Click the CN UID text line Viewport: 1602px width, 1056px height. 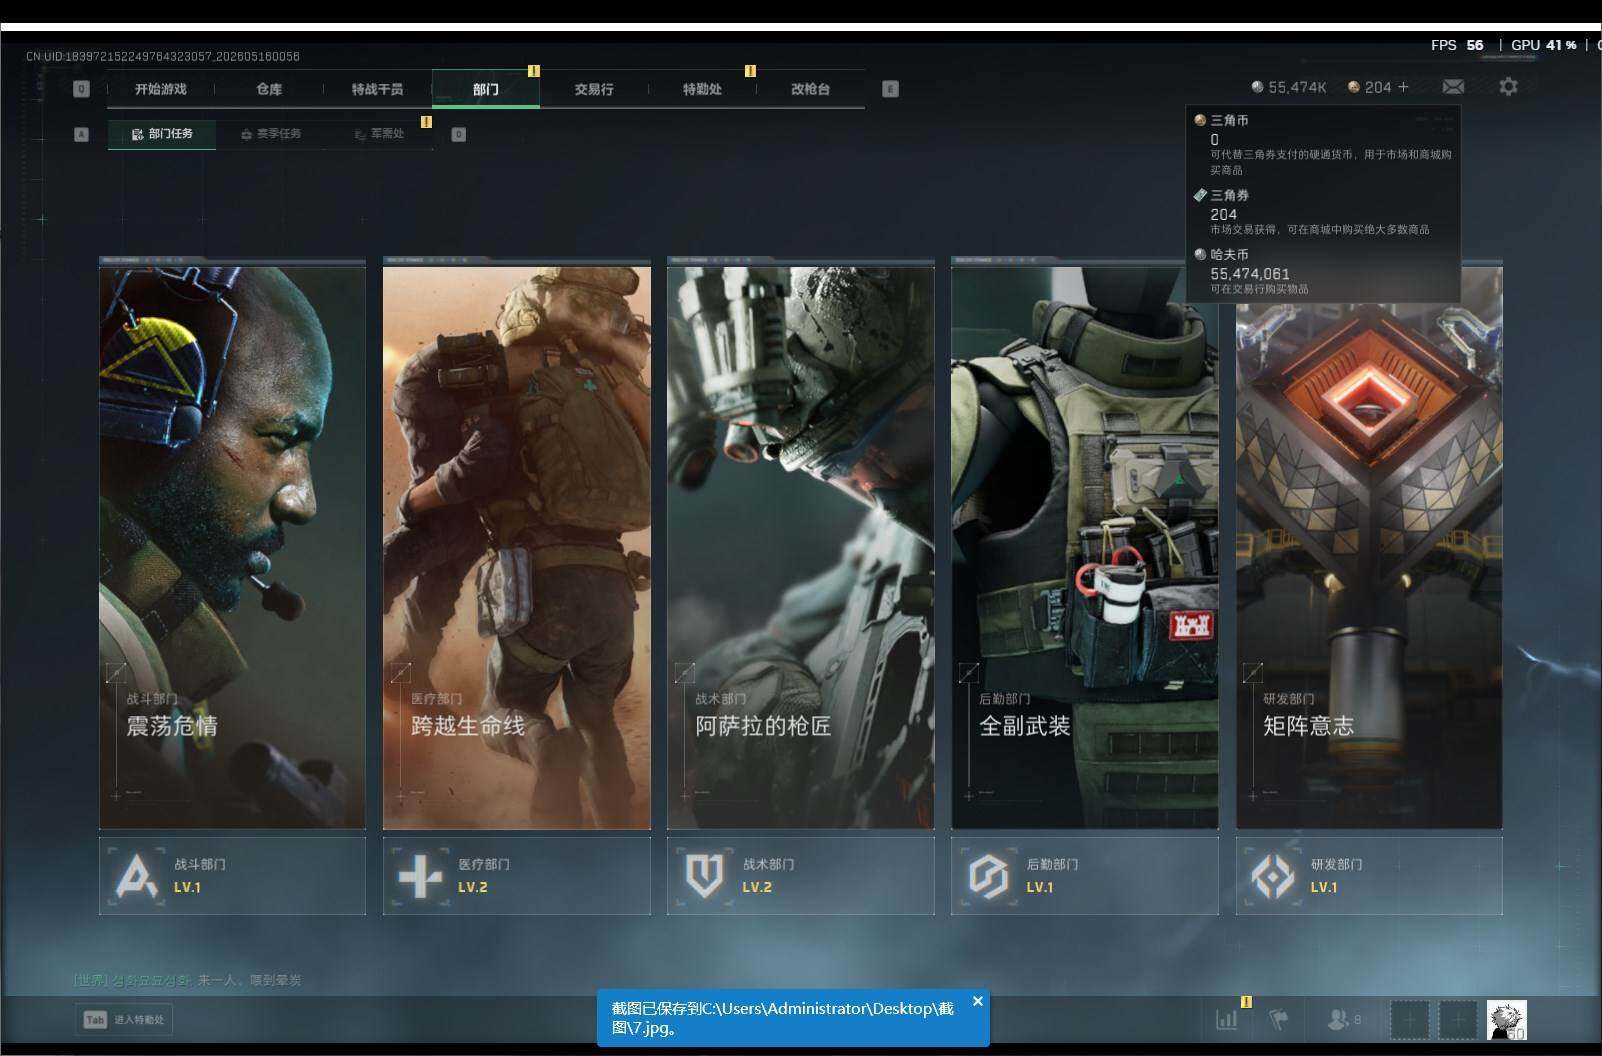(163, 56)
